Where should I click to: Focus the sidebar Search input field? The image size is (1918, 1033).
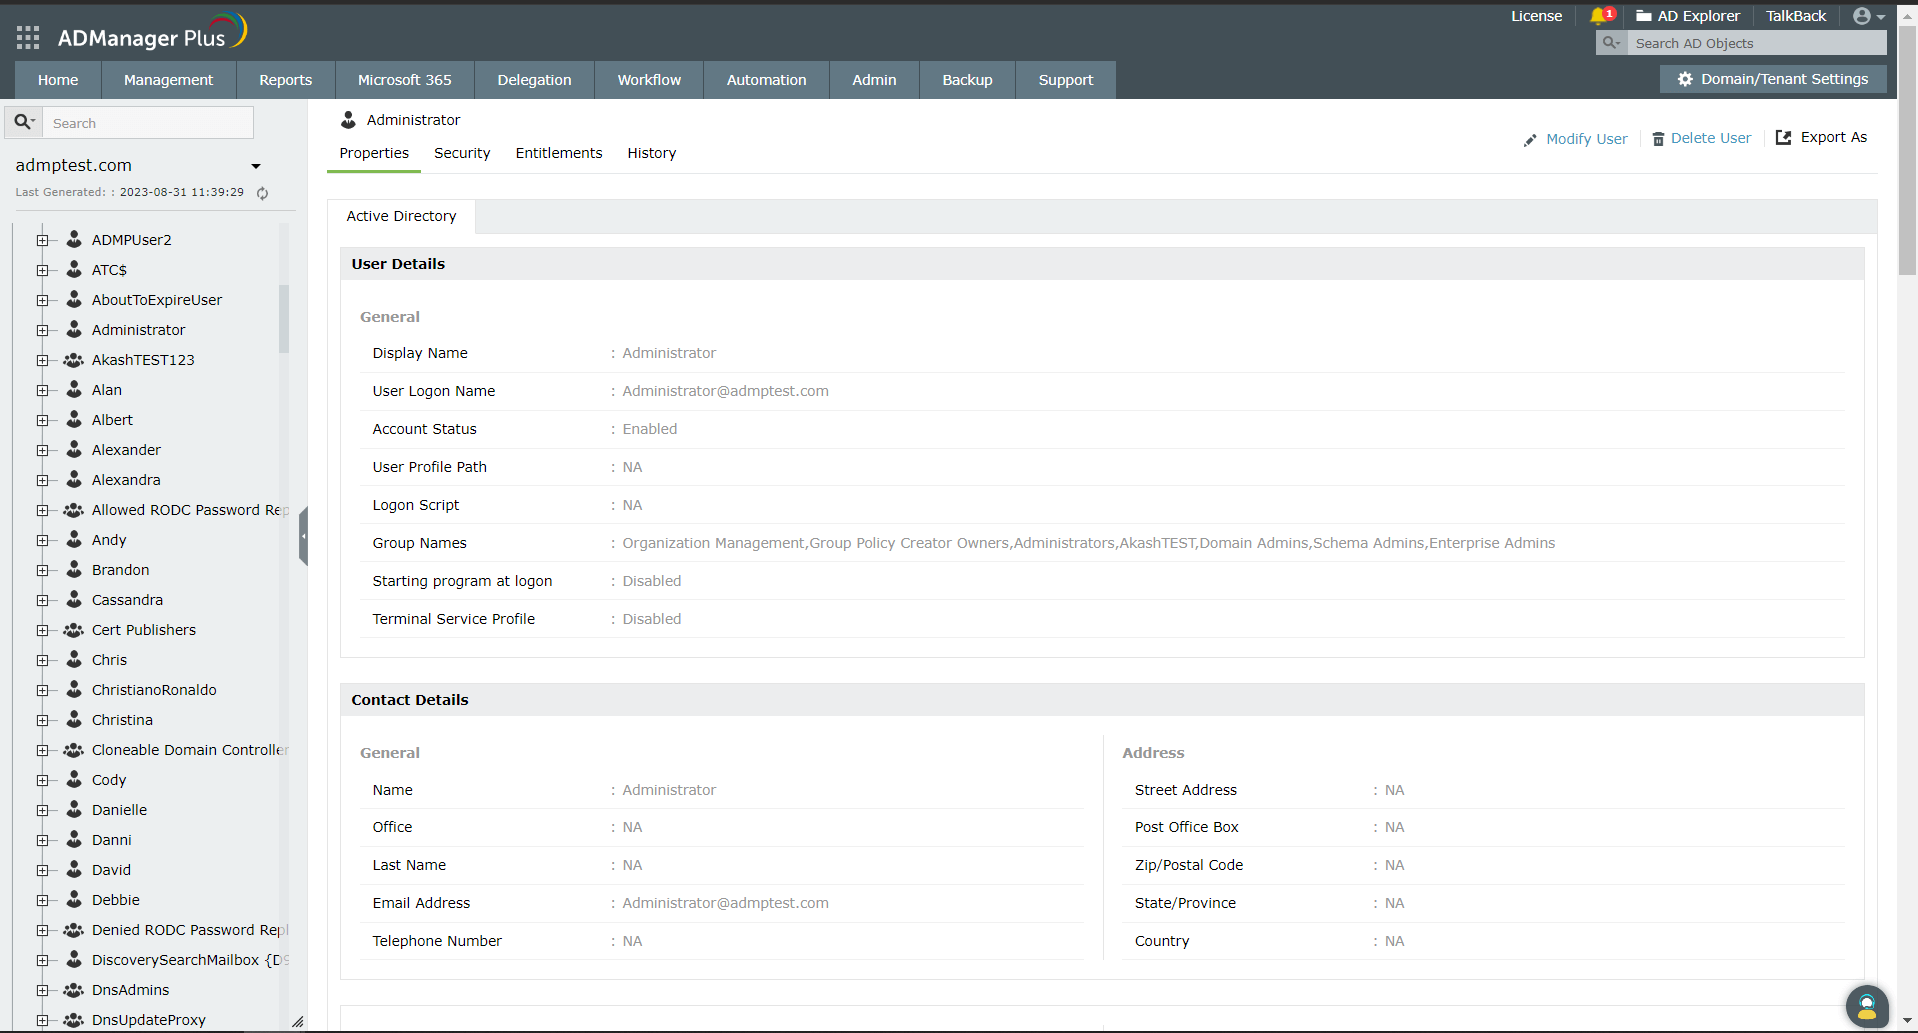tap(148, 123)
